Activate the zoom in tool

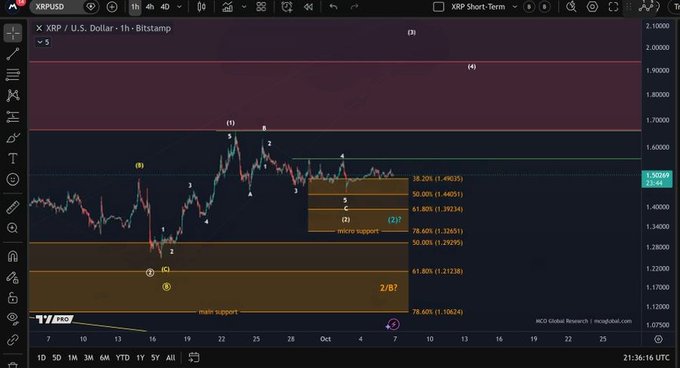[x=13, y=228]
